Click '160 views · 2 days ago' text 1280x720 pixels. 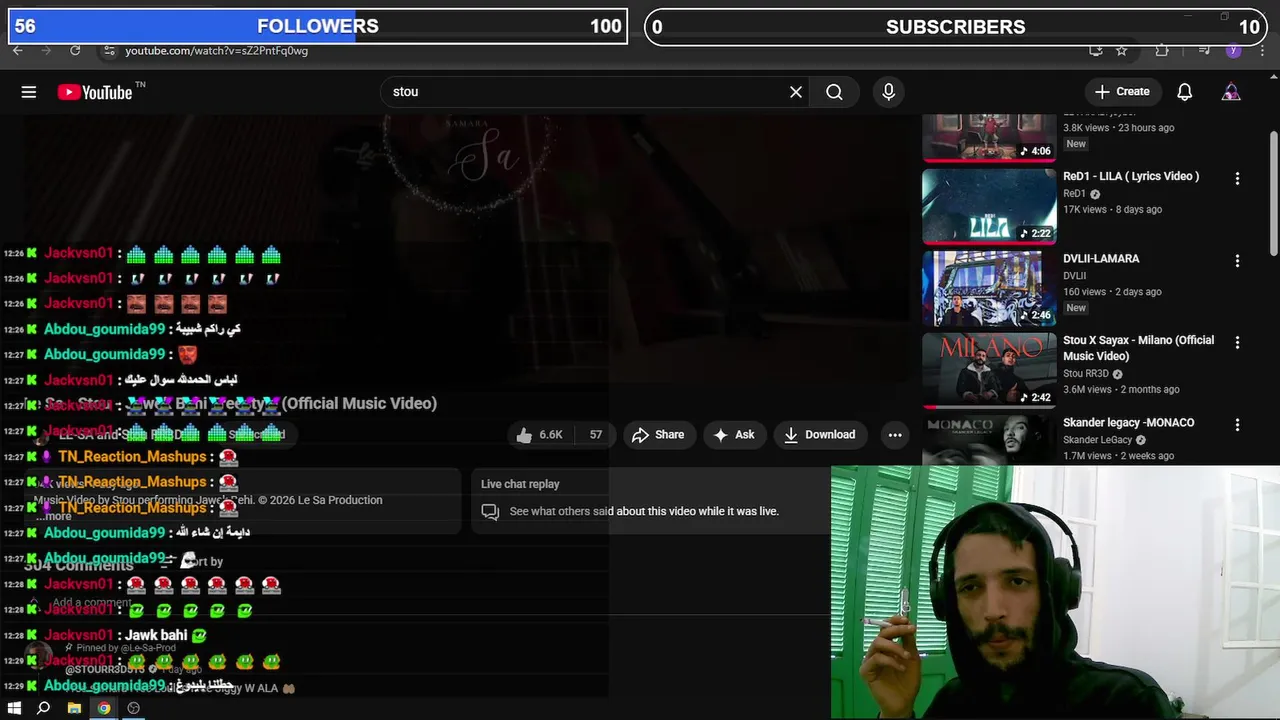click(1112, 292)
